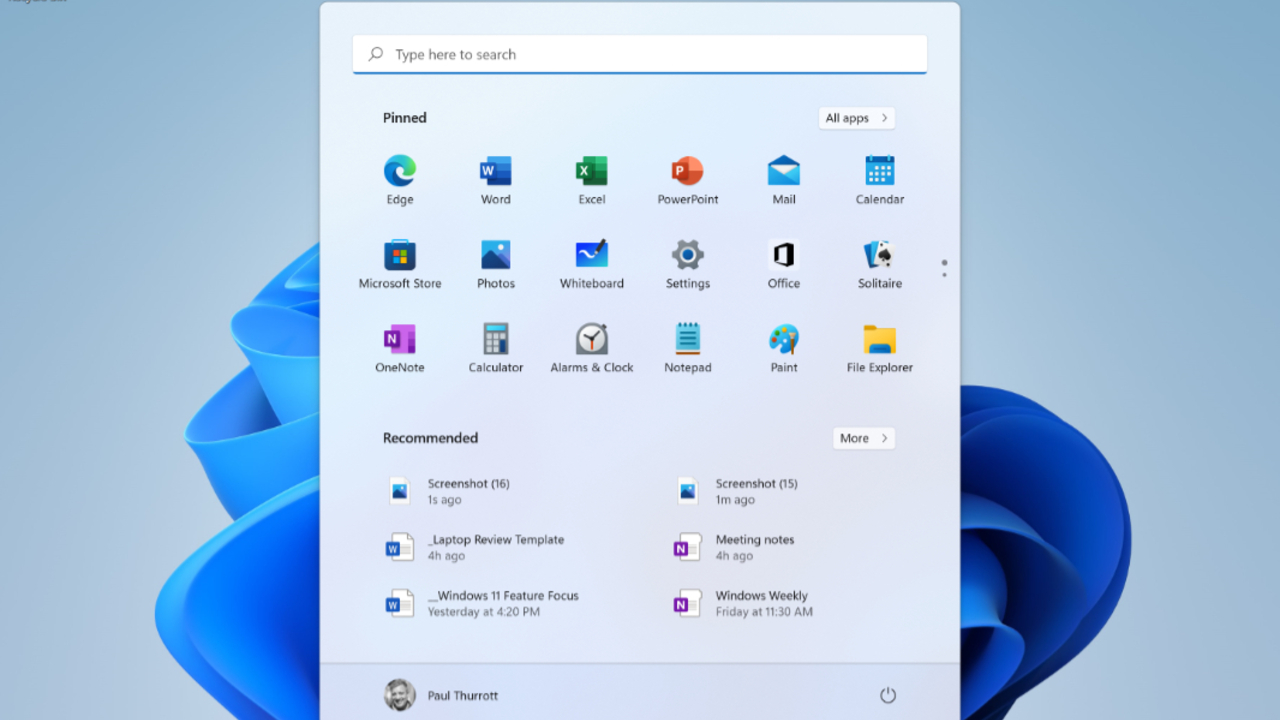The image size is (1280, 720).
Task: Open the Mail app
Action: [x=784, y=180]
